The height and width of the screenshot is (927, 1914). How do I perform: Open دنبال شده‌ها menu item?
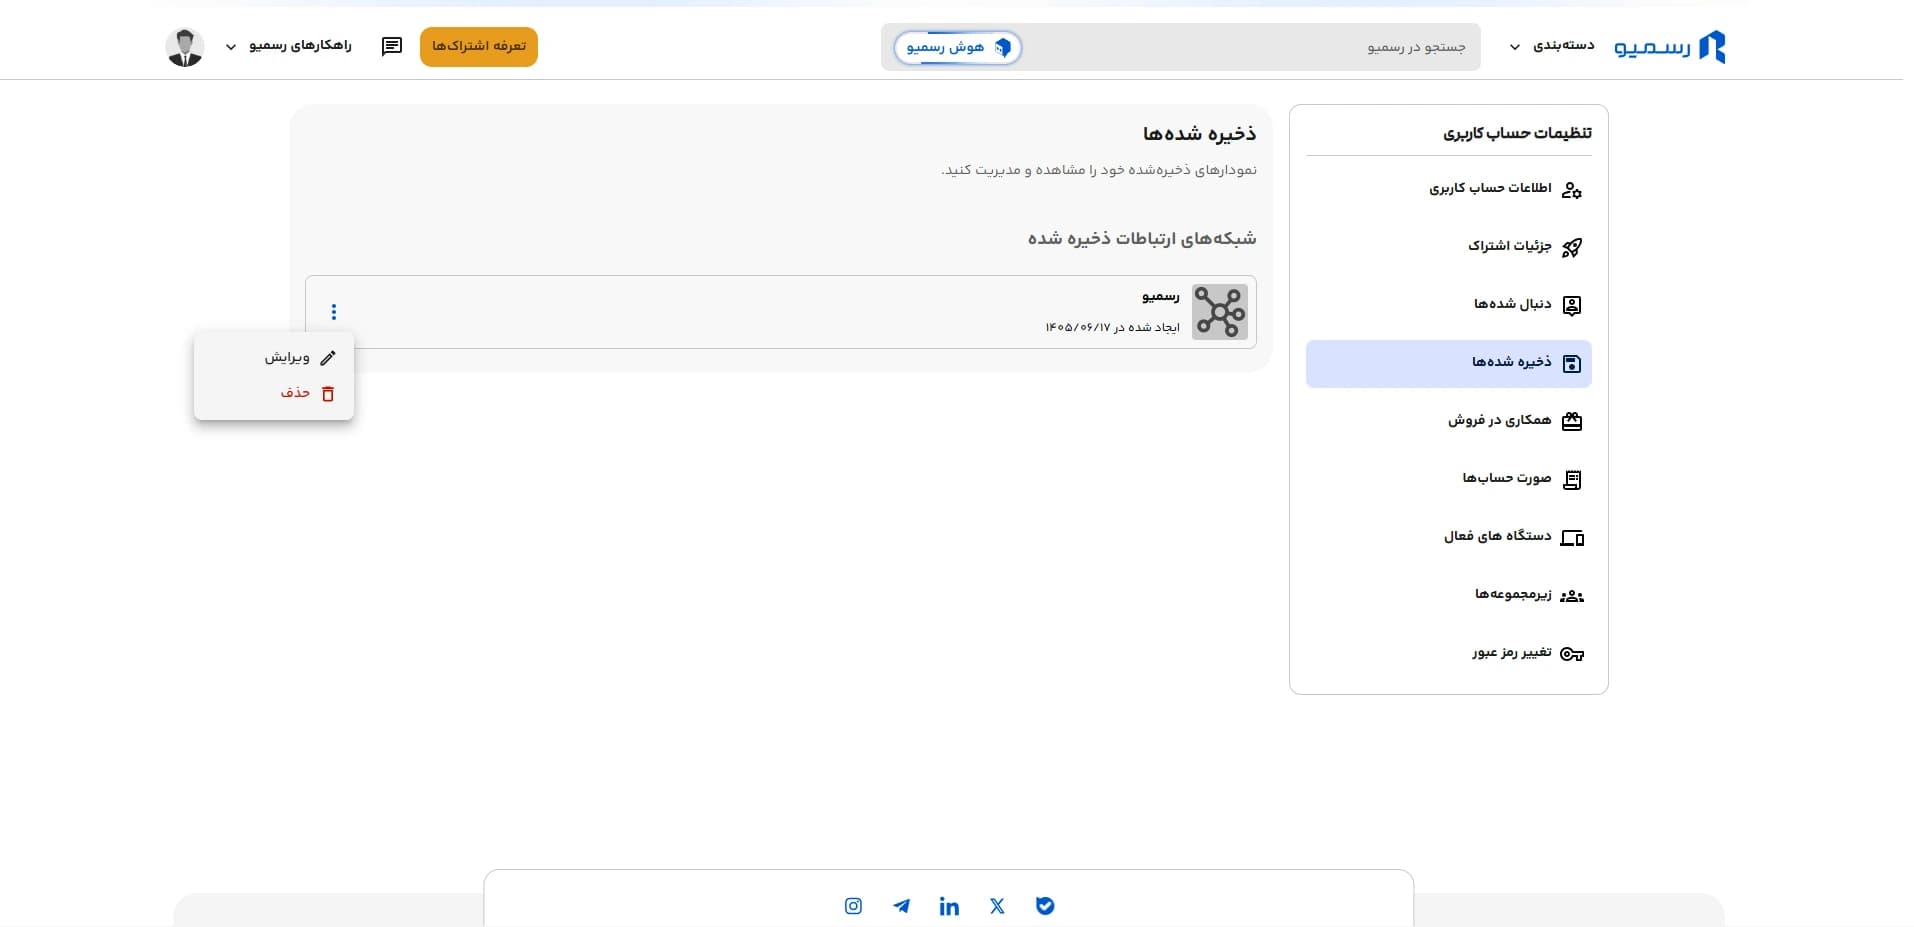tap(1448, 305)
